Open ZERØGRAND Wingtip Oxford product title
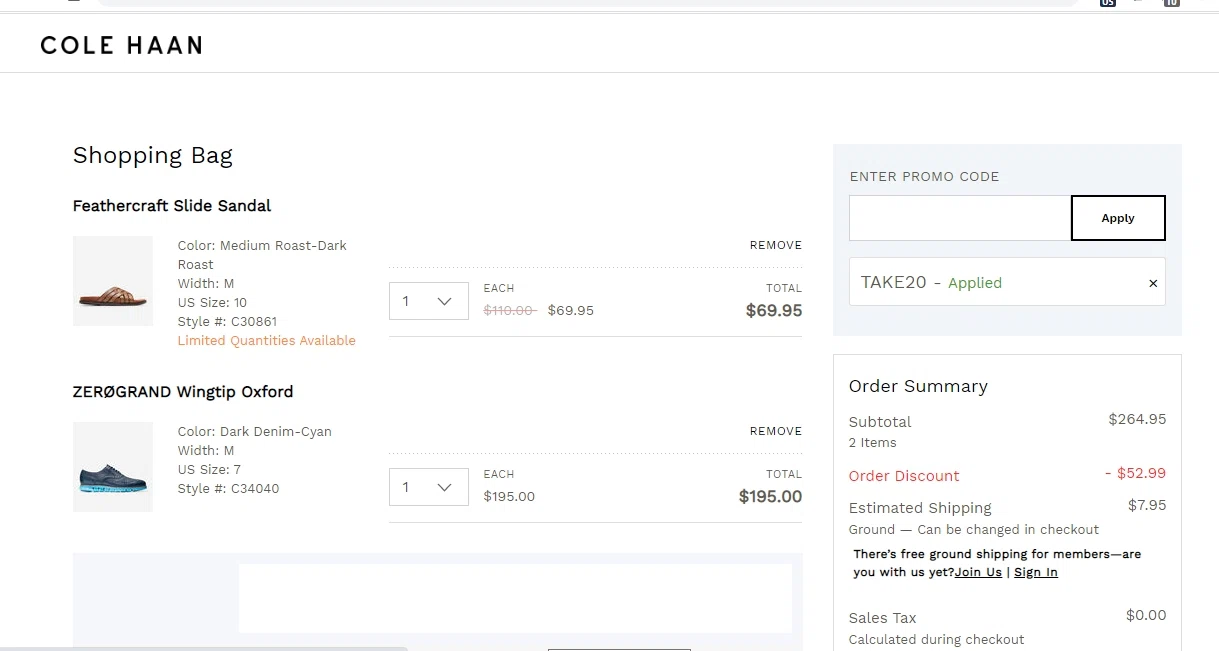1219x651 pixels. point(183,391)
